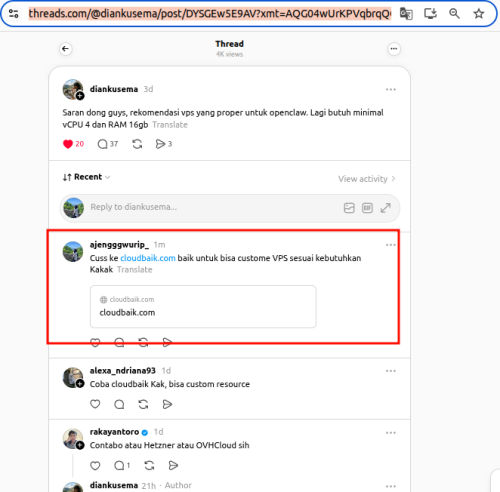Open more options on diankusema's 21h reply
This screenshot has height=492, width=500.
coord(391,486)
